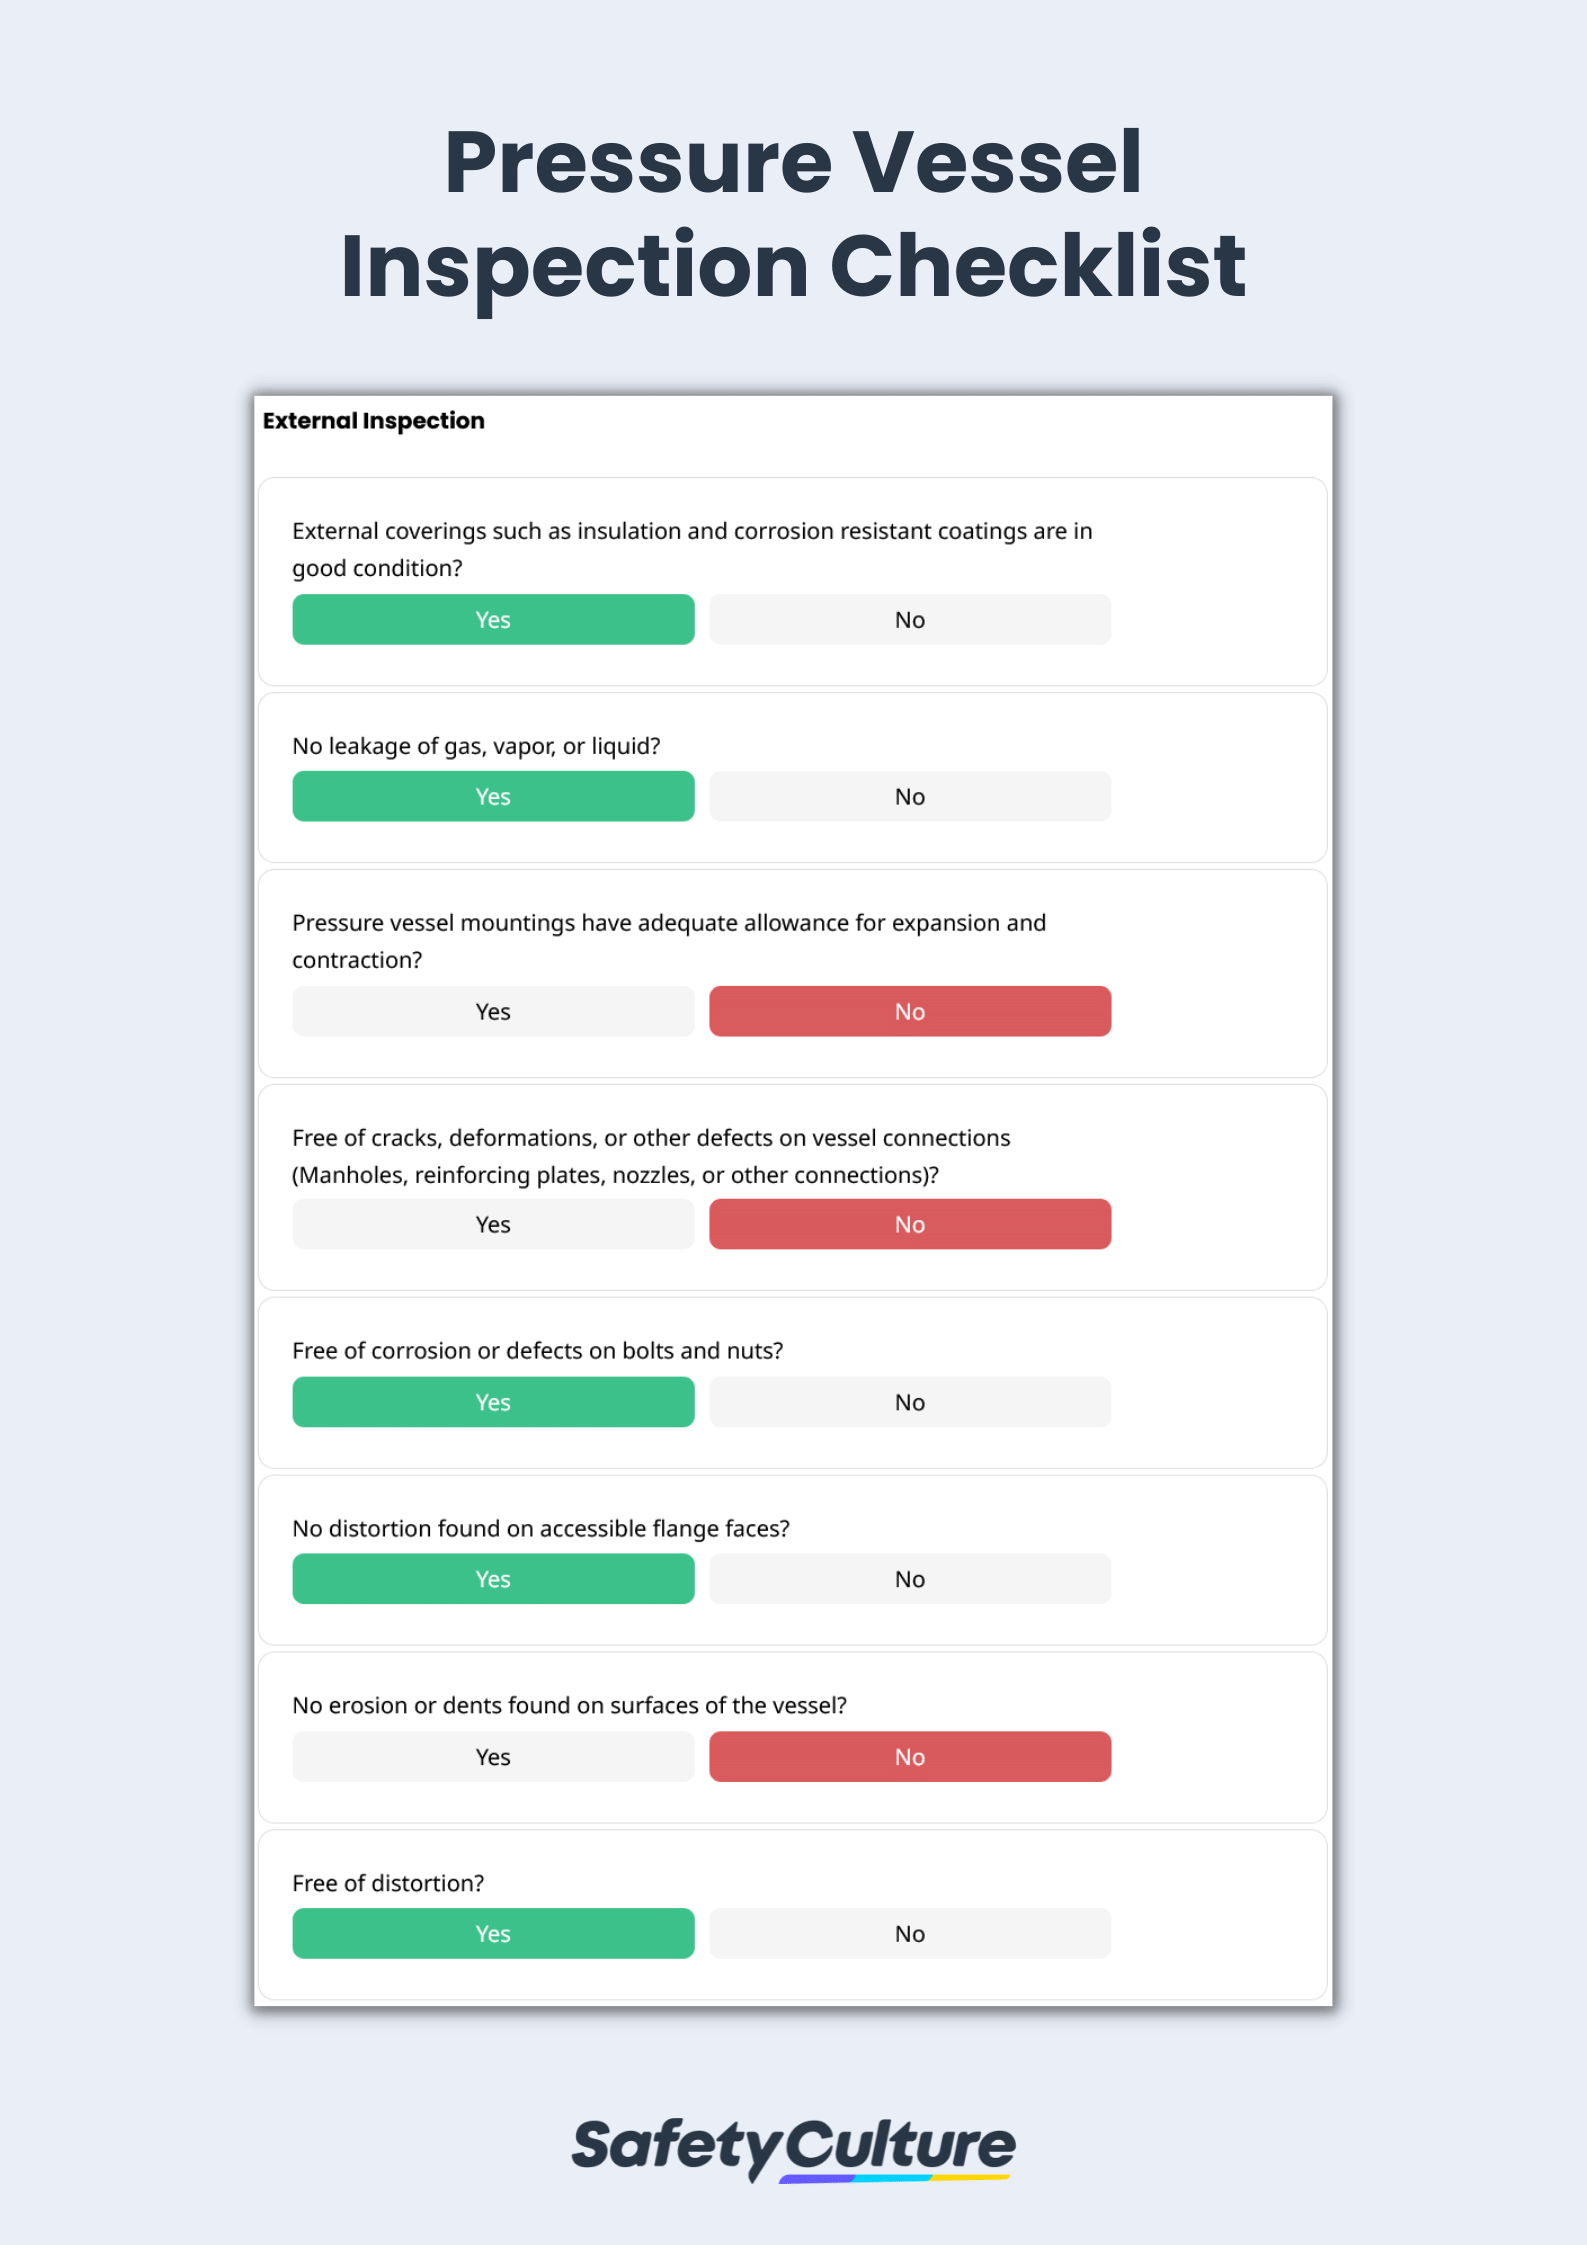Select No for external coverings condition question
This screenshot has height=2245, width=1587.
pyautogui.click(x=909, y=619)
